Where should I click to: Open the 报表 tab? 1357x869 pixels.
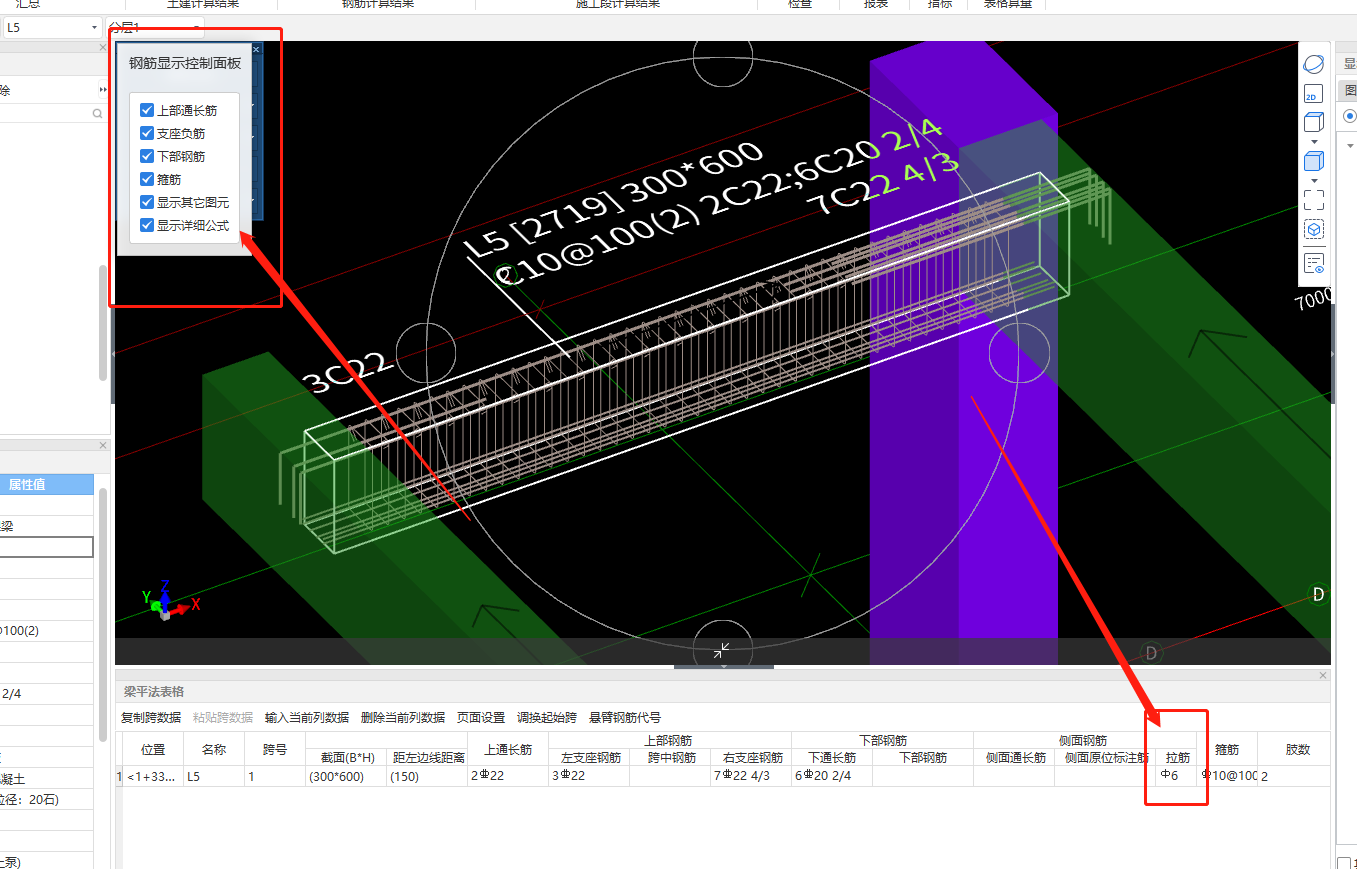[x=877, y=5]
